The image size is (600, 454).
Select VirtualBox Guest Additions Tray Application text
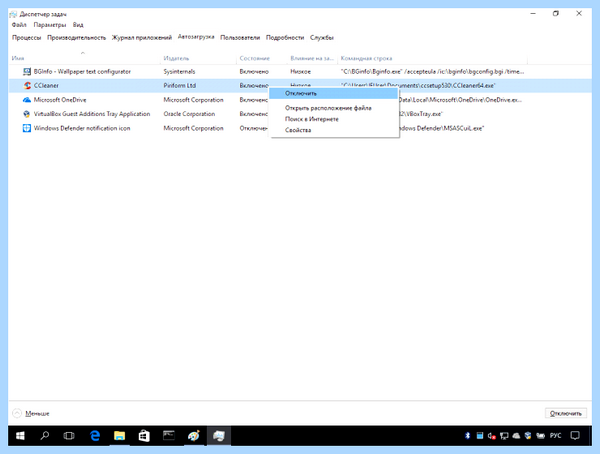[x=92, y=114]
